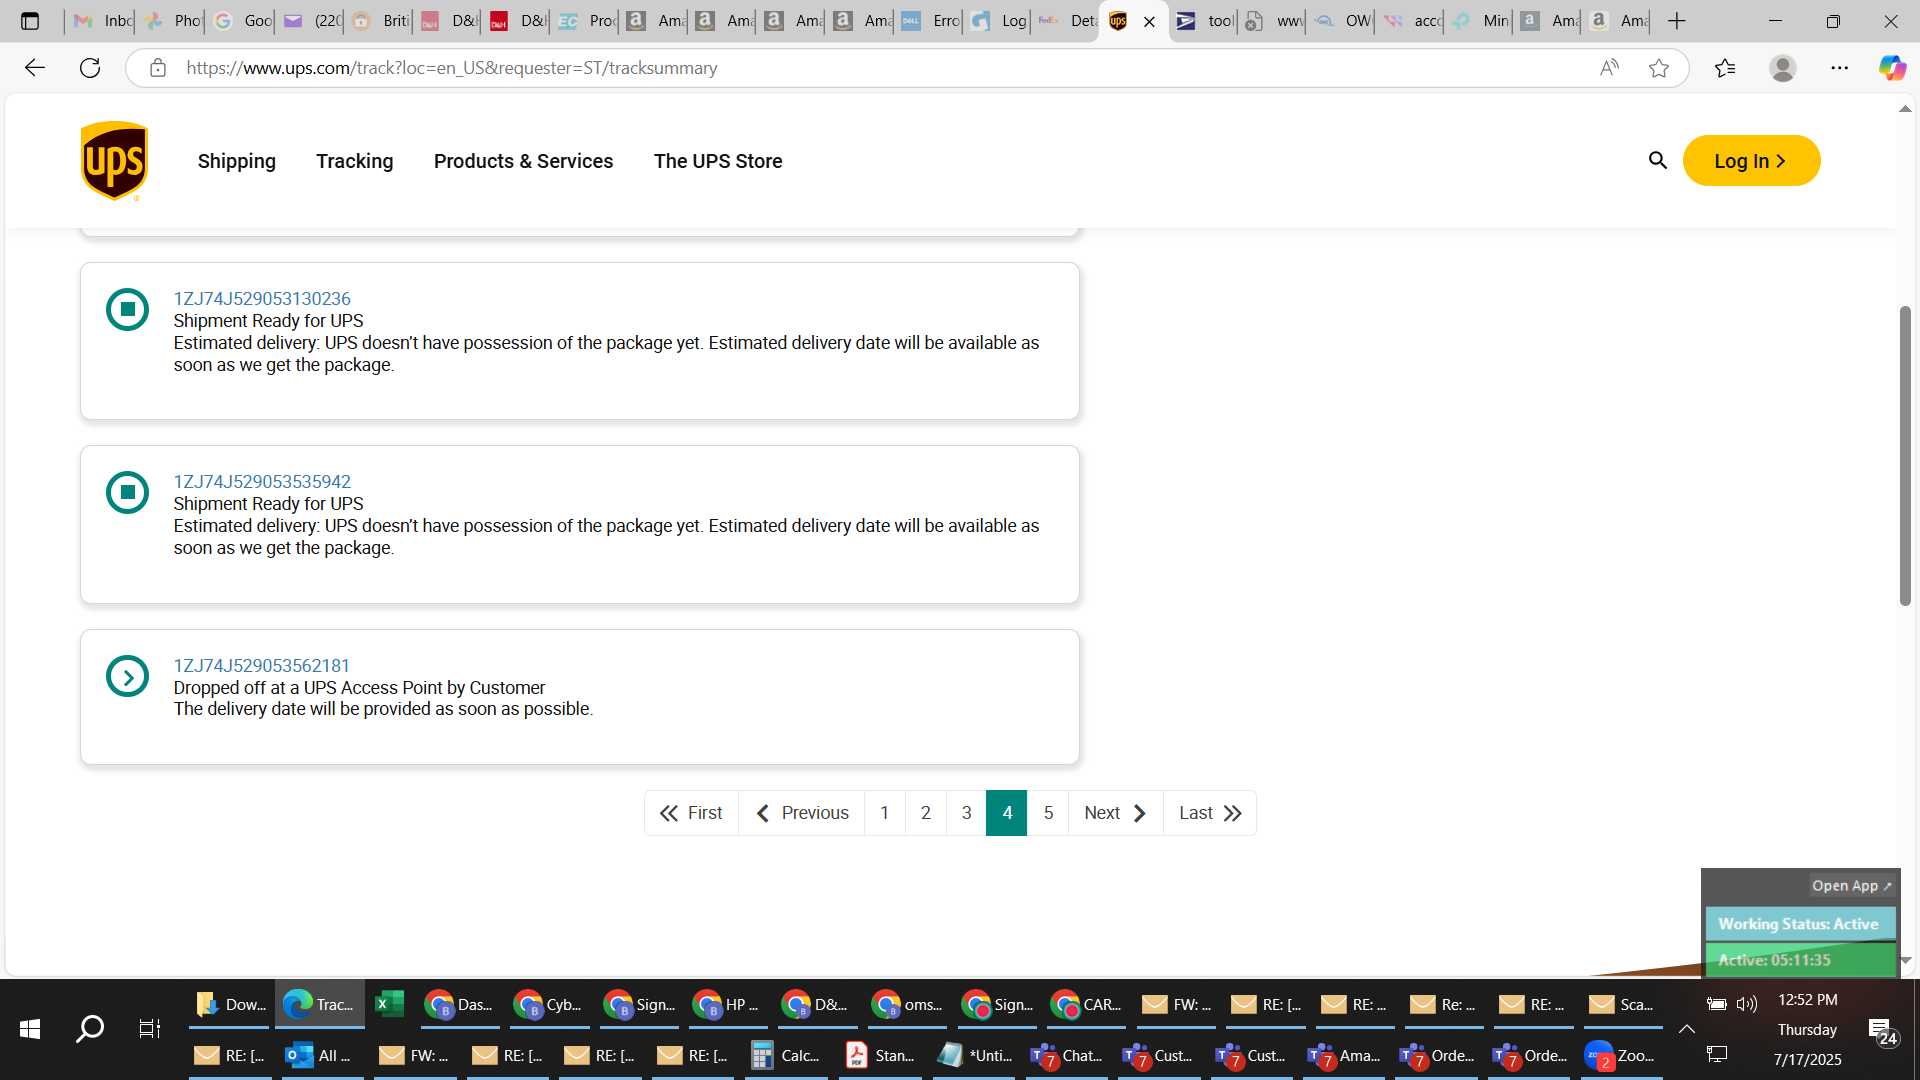Add this page to favorites star
Viewport: 1920px width, 1080px height.
coord(1659,68)
